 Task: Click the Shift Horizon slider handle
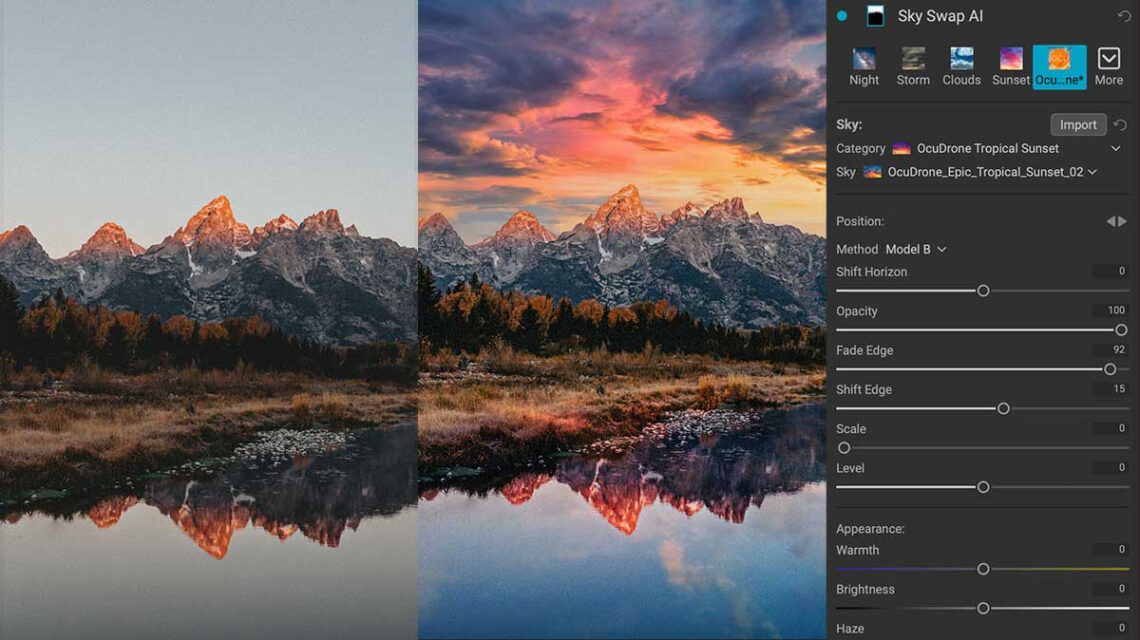pyautogui.click(x=983, y=291)
